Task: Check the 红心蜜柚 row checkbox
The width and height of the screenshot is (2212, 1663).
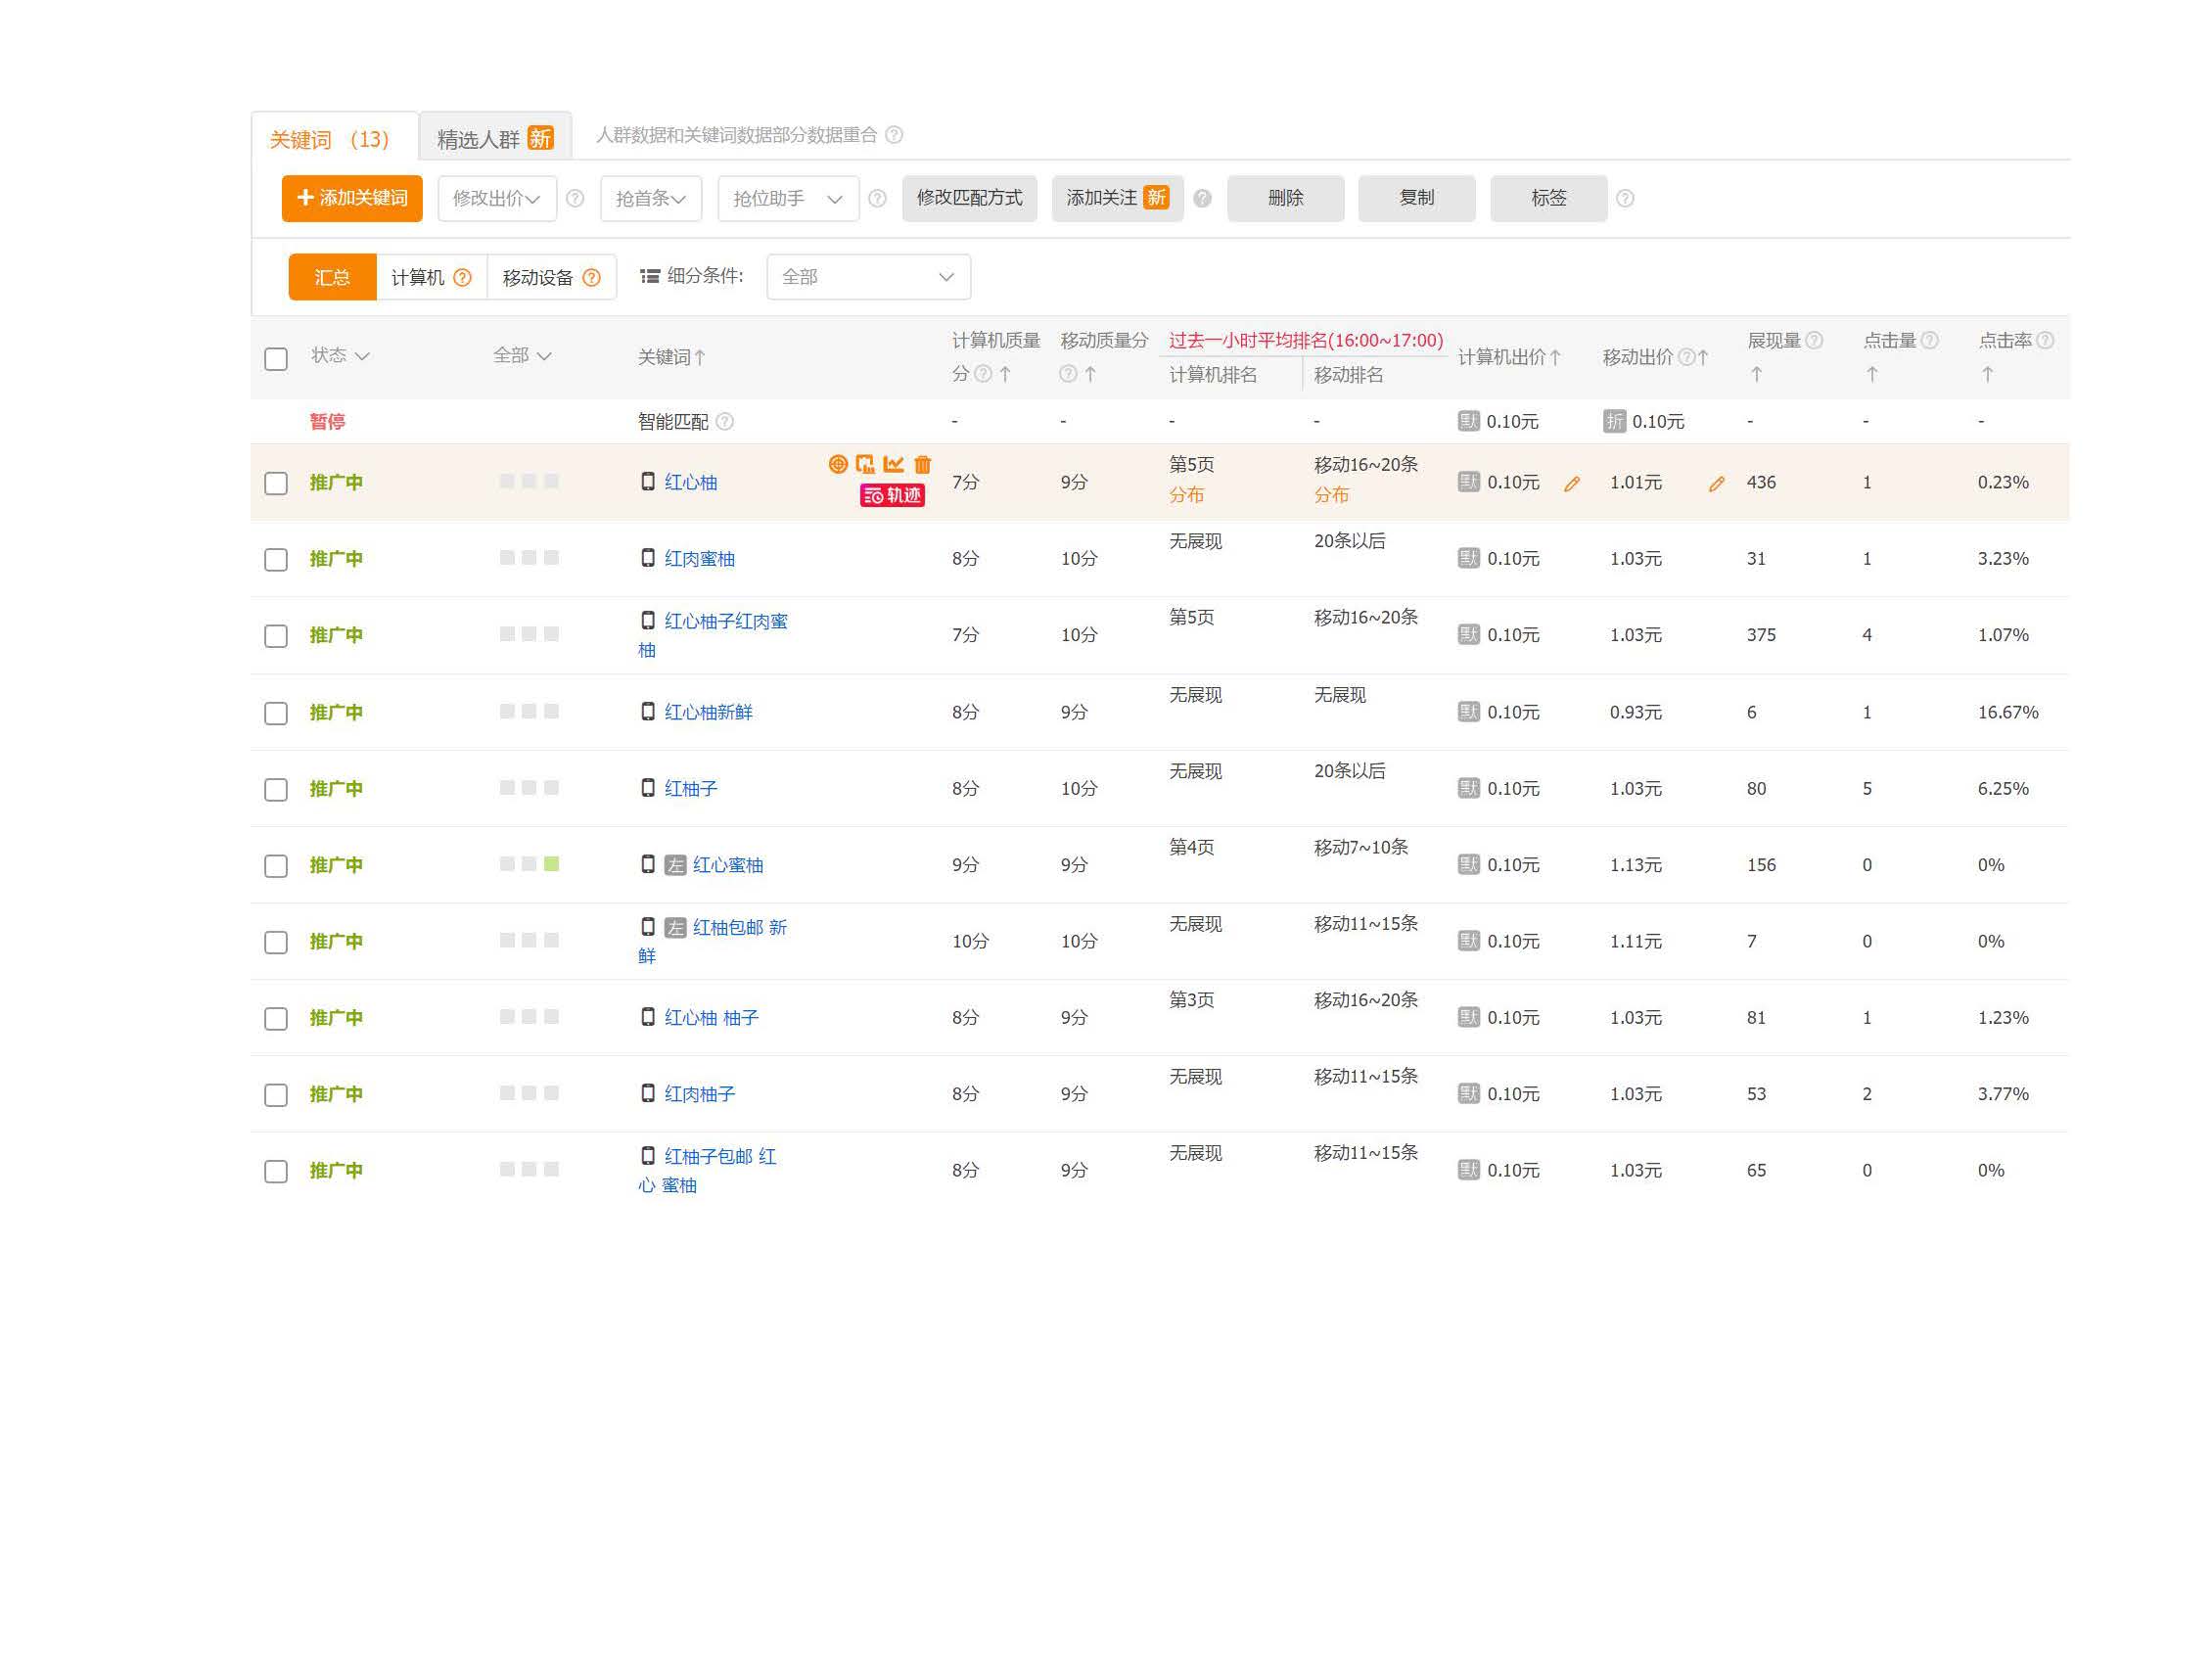Action: 276,866
